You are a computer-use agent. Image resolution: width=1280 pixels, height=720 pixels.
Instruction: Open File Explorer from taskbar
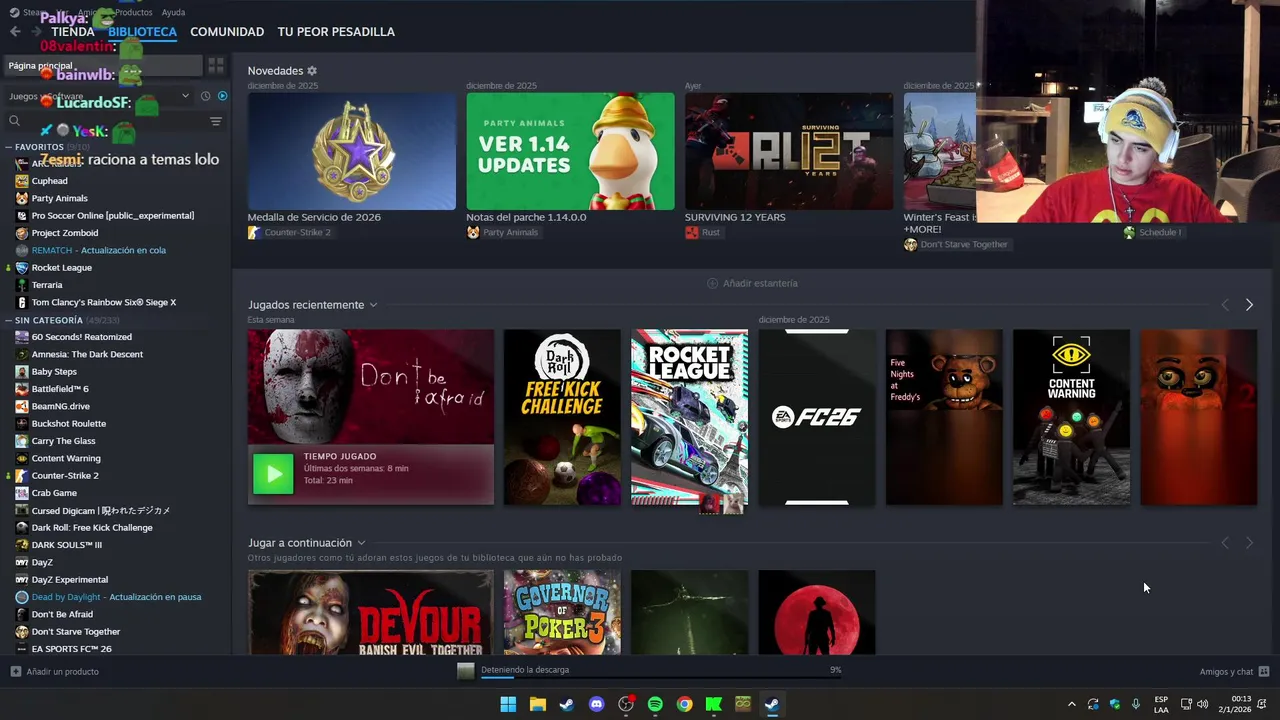537,704
